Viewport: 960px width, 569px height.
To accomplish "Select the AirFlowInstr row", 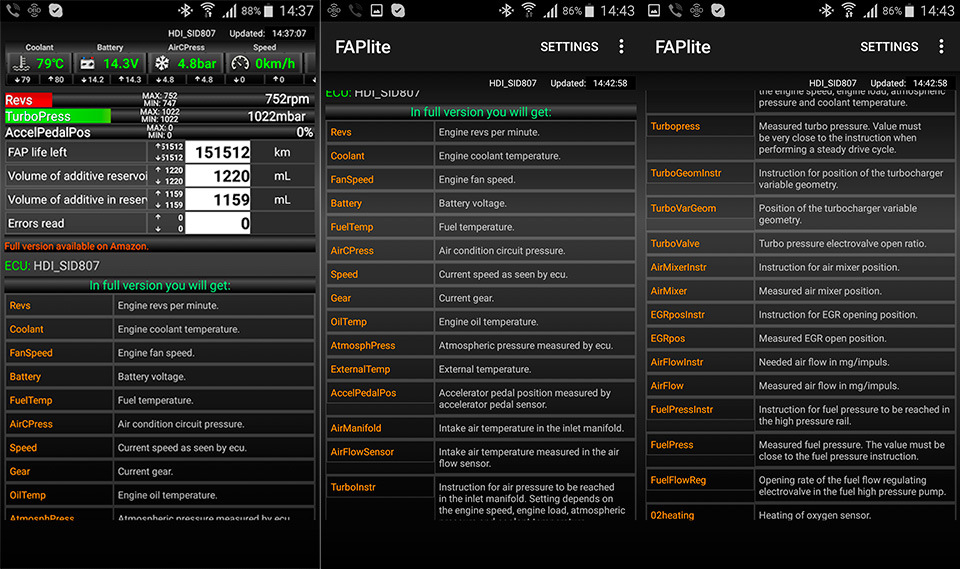I will 801,362.
